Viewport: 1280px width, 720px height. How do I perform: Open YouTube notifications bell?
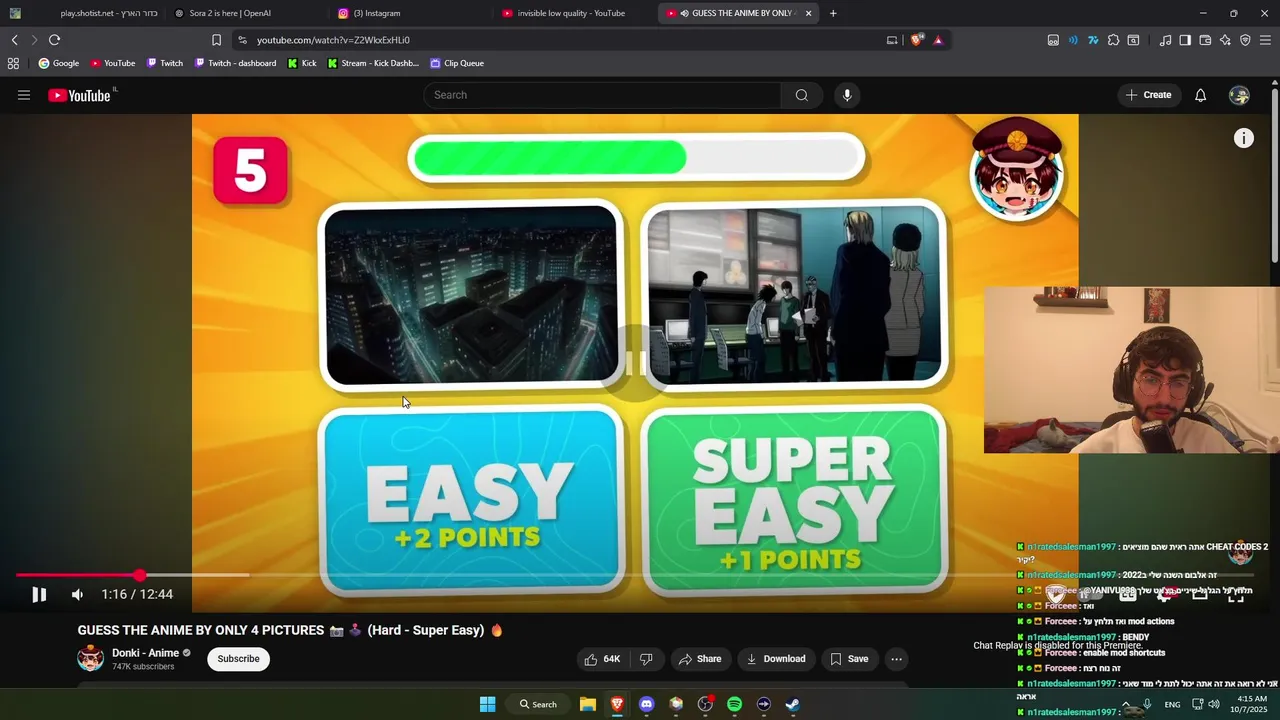click(x=1200, y=95)
